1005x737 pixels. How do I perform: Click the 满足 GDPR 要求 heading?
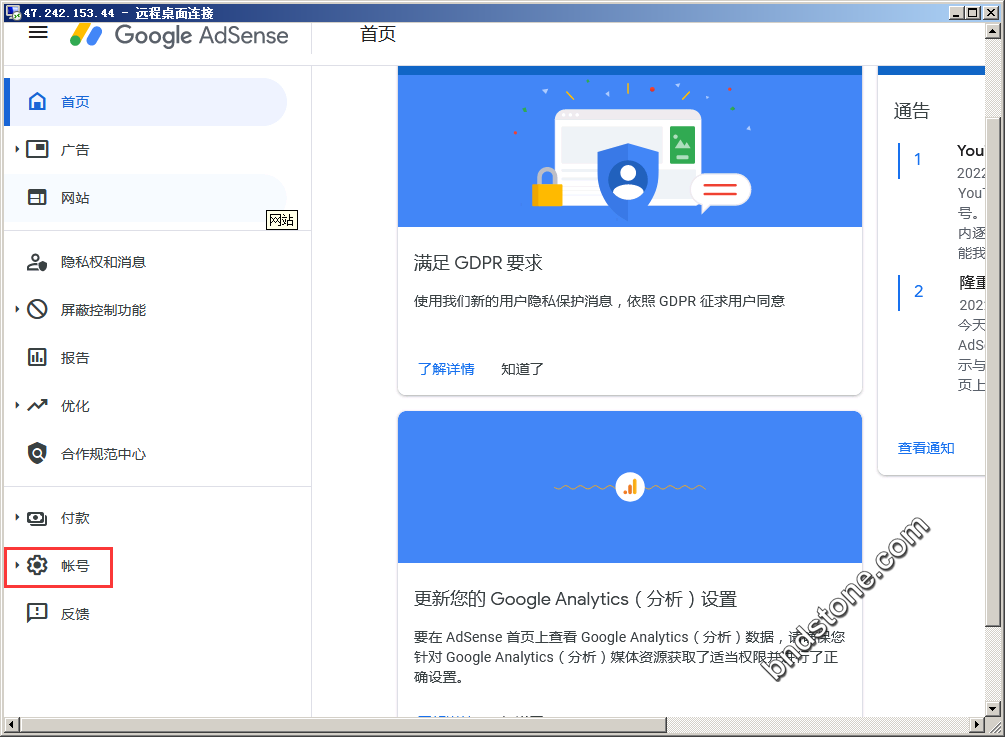(478, 263)
